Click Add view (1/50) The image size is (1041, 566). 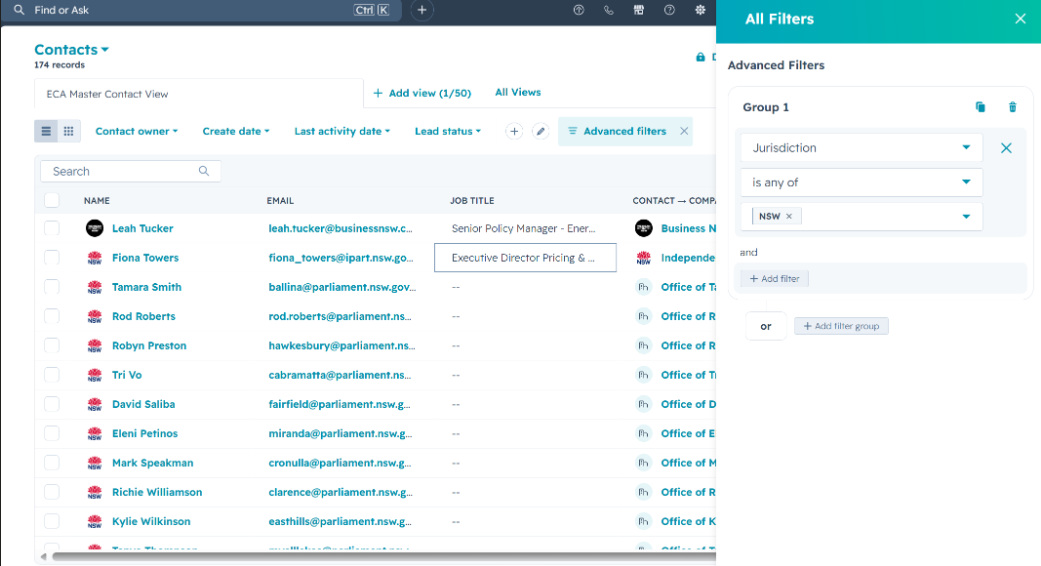point(422,93)
